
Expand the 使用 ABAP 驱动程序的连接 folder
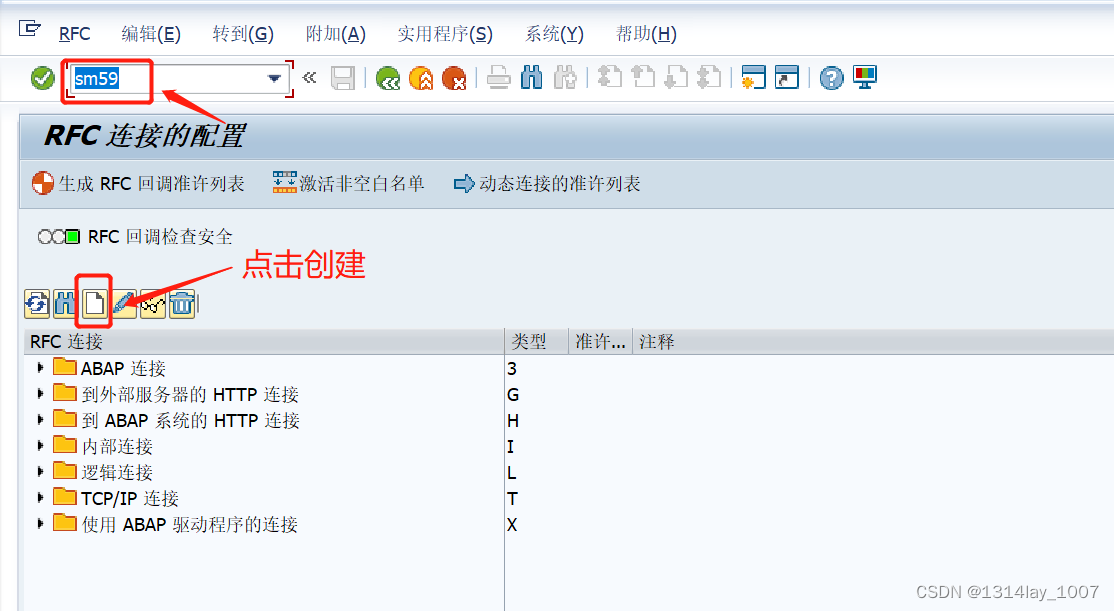[40, 524]
